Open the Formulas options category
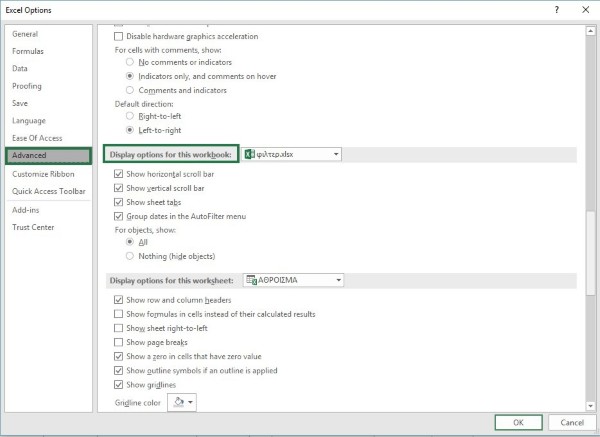 click(x=28, y=51)
